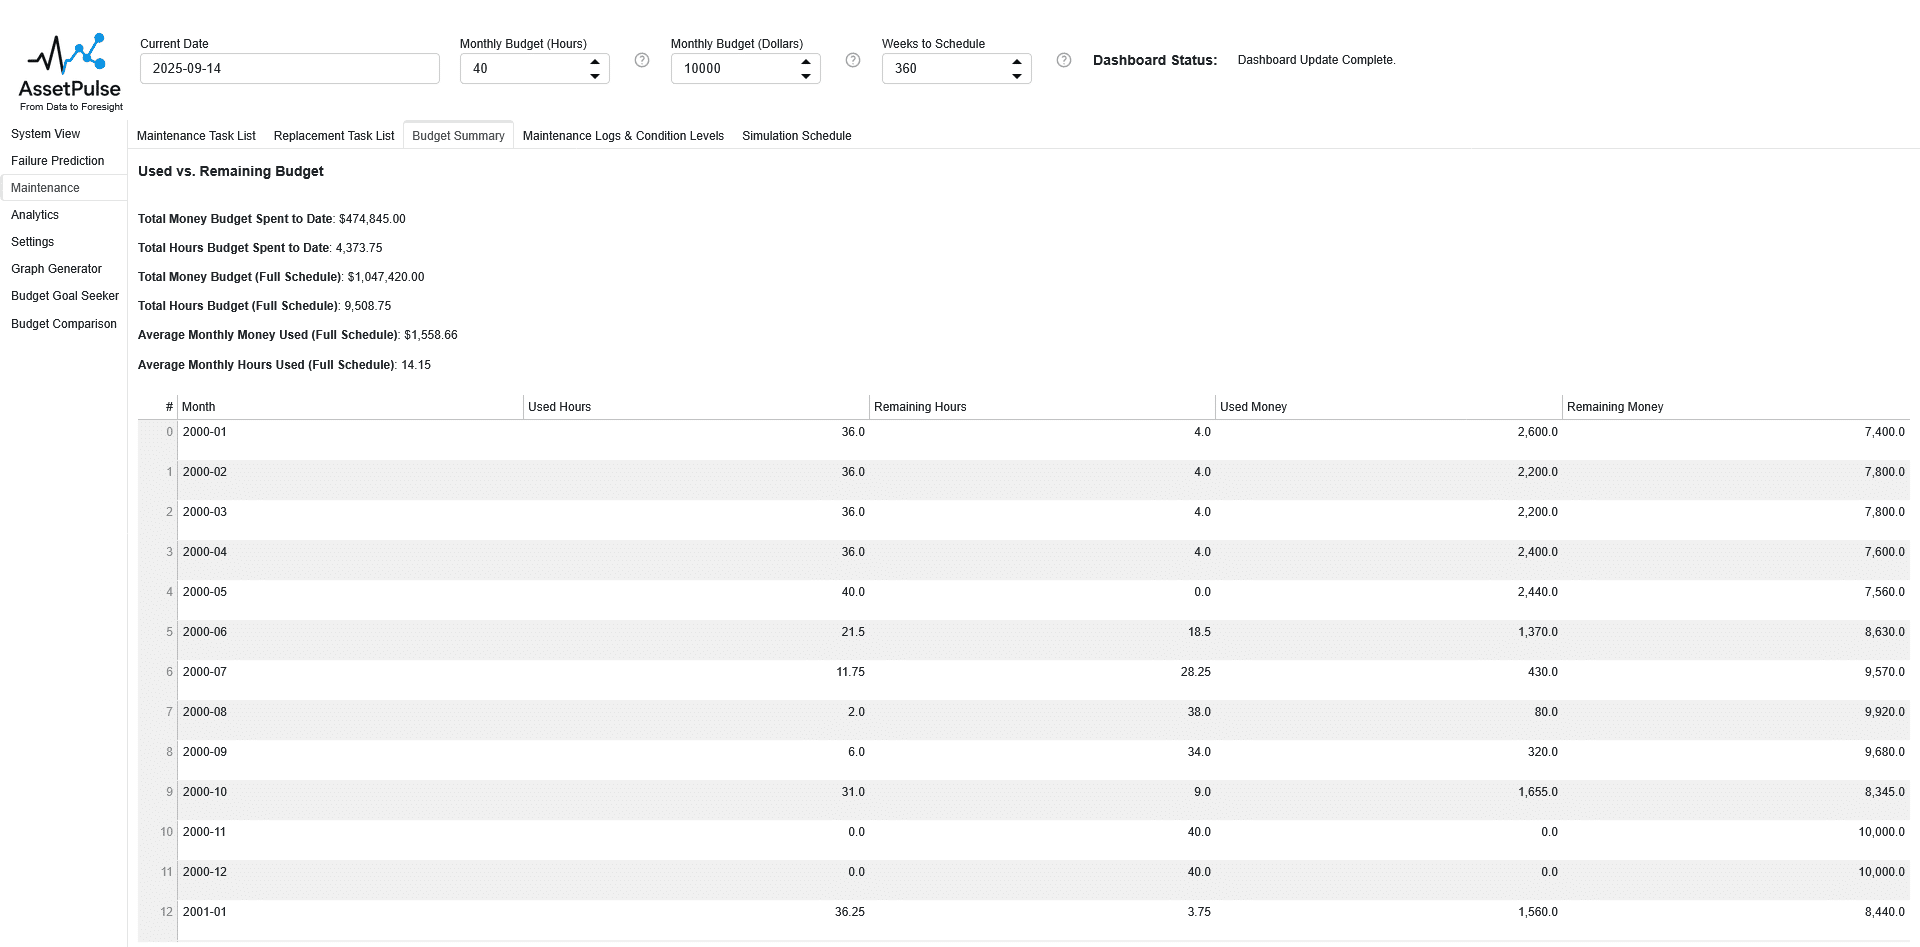Screen dimensions: 1920x947
Task: Decrease Monthly Budget Hours with down arrow
Action: [x=595, y=76]
